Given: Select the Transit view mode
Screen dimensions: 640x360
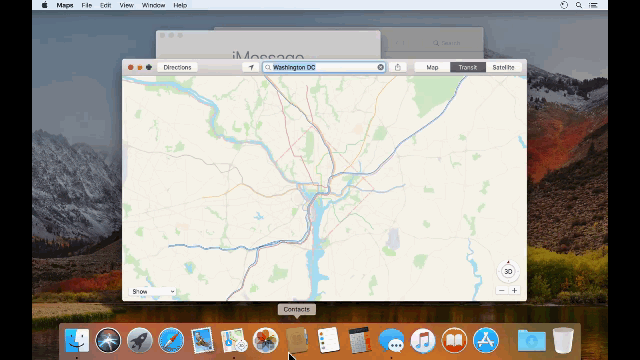Looking at the screenshot, I should [468, 67].
